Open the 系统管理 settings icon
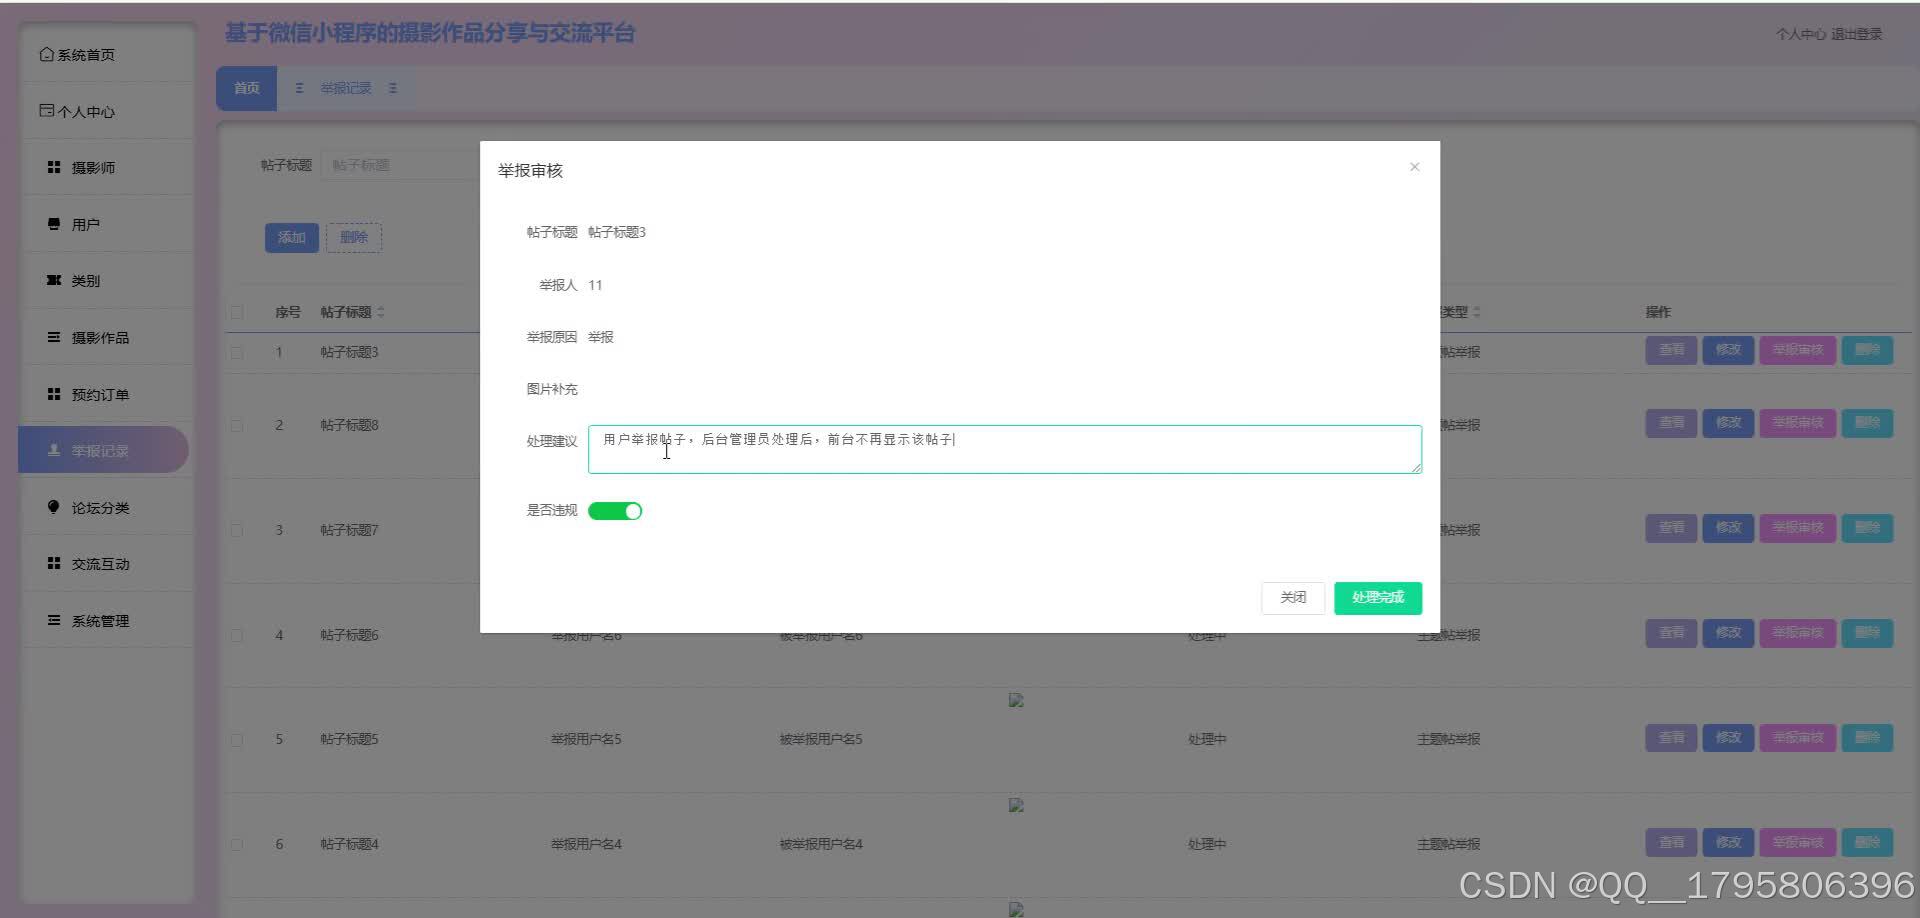Image resolution: width=1920 pixels, height=918 pixels. [x=53, y=620]
